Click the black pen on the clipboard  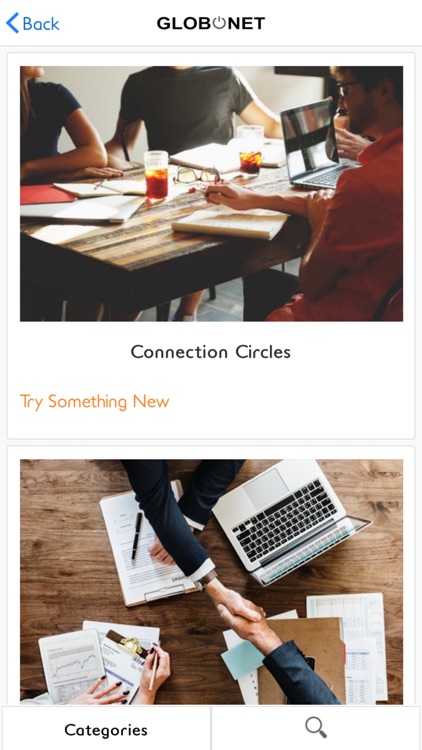tap(137, 536)
